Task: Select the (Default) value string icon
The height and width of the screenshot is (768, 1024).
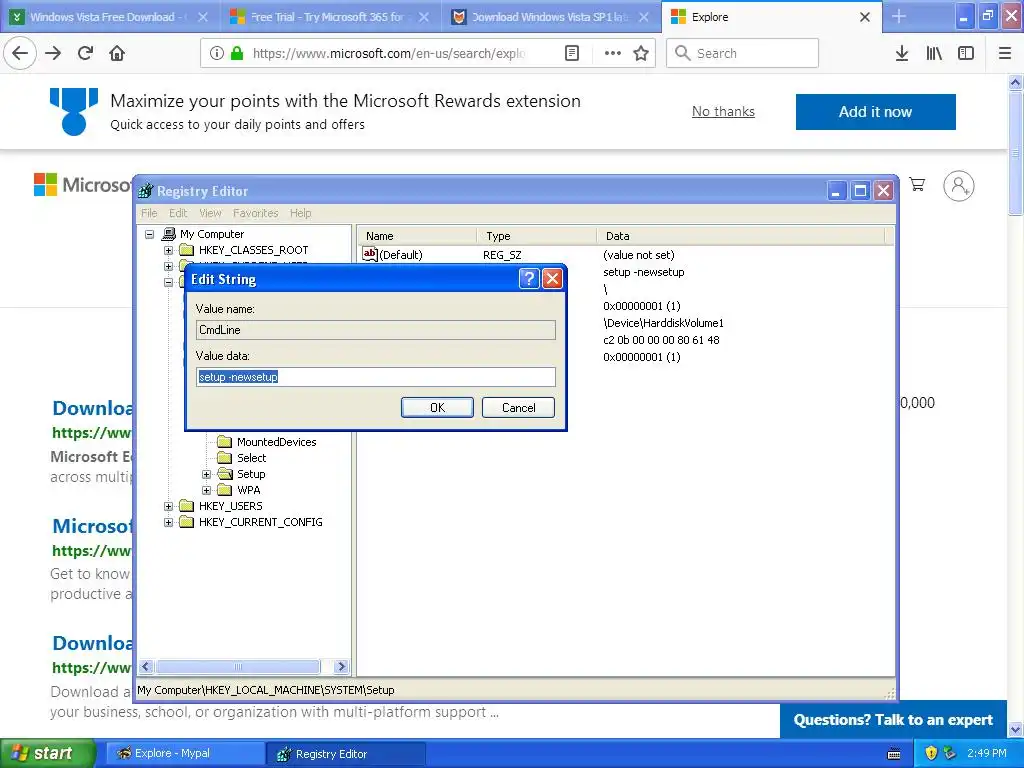Action: pyautogui.click(x=370, y=254)
